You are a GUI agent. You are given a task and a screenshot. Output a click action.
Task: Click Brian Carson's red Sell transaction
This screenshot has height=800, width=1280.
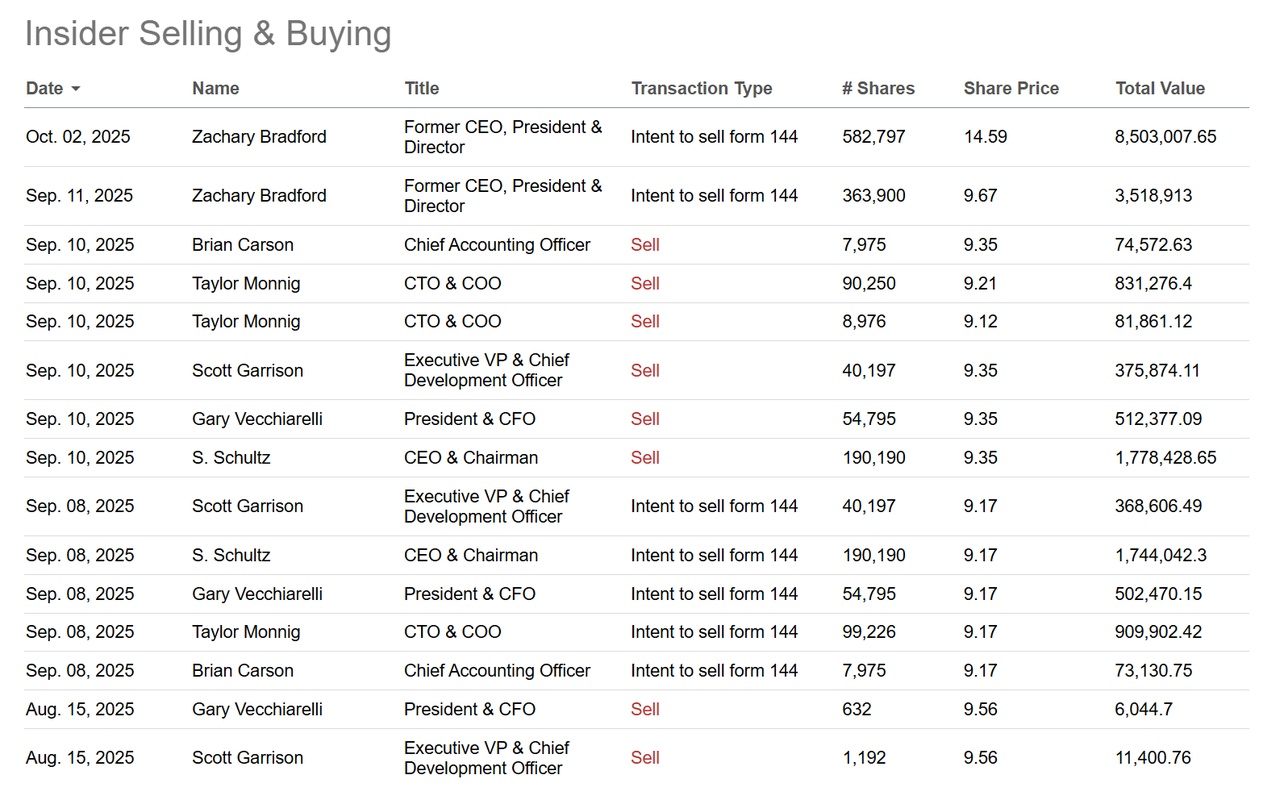(645, 245)
